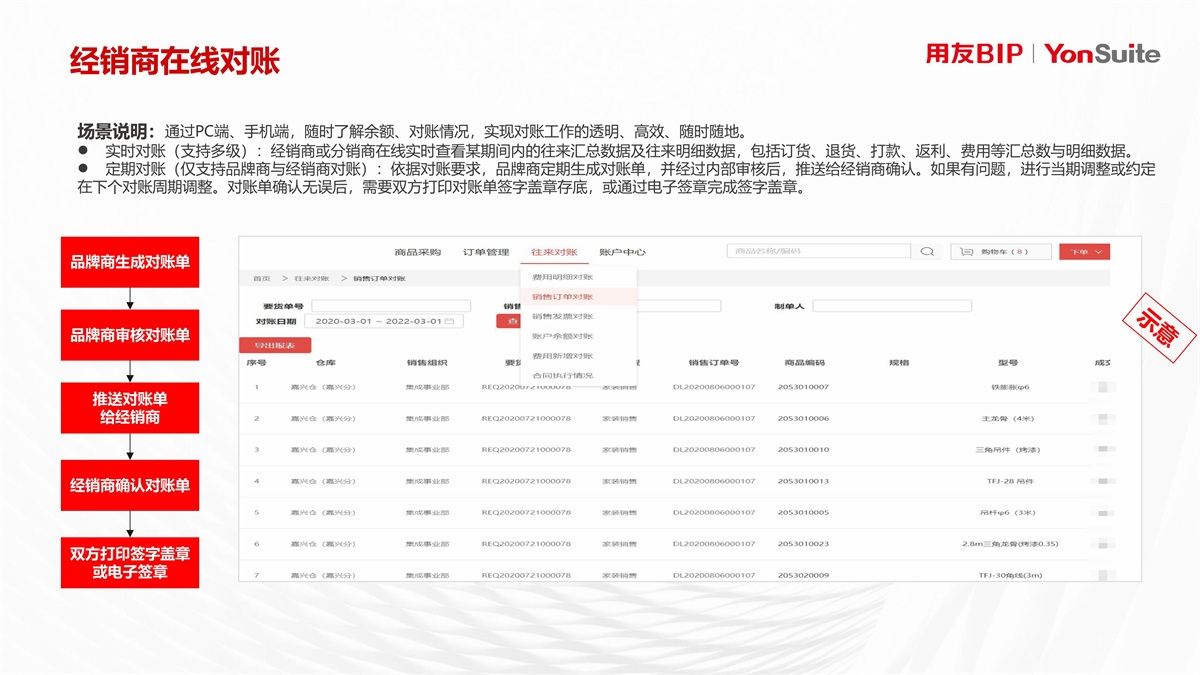This screenshot has height=675, width=1200.
Task: Click 首页 breadcrumb link
Action: tap(261, 278)
